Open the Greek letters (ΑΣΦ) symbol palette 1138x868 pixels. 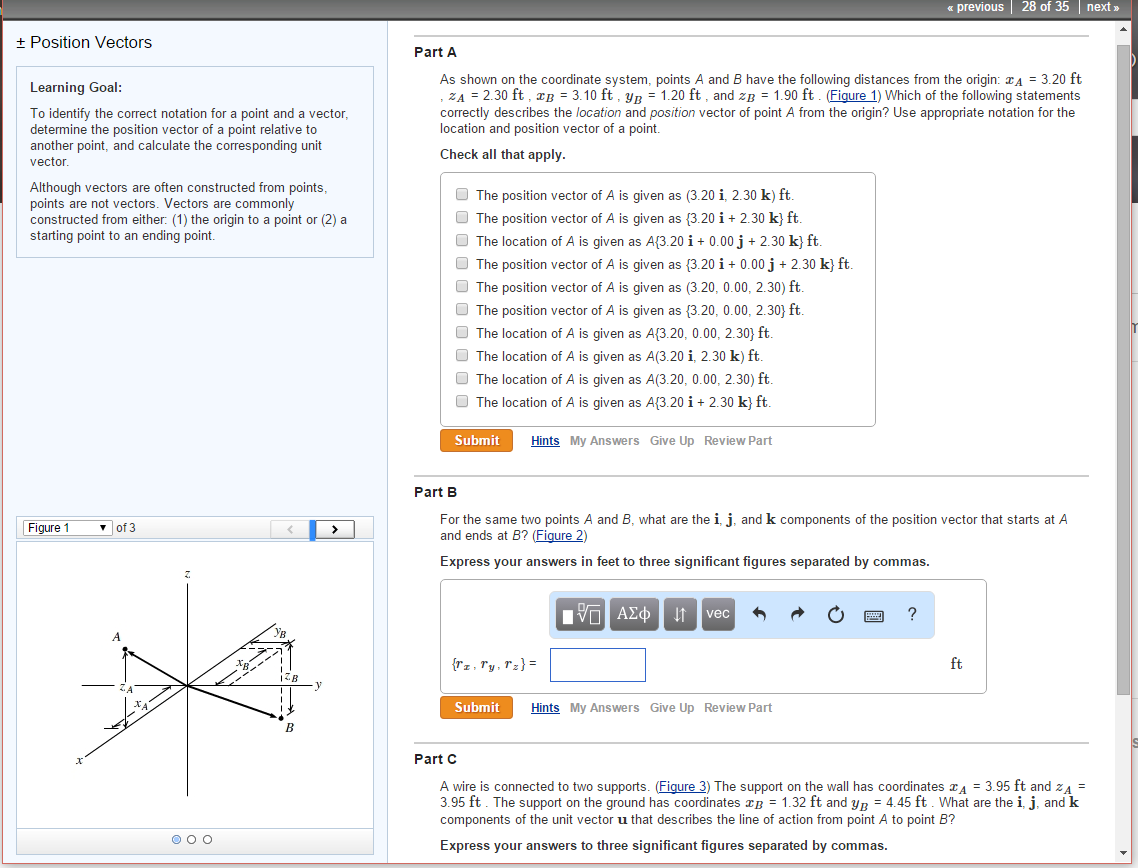click(633, 614)
